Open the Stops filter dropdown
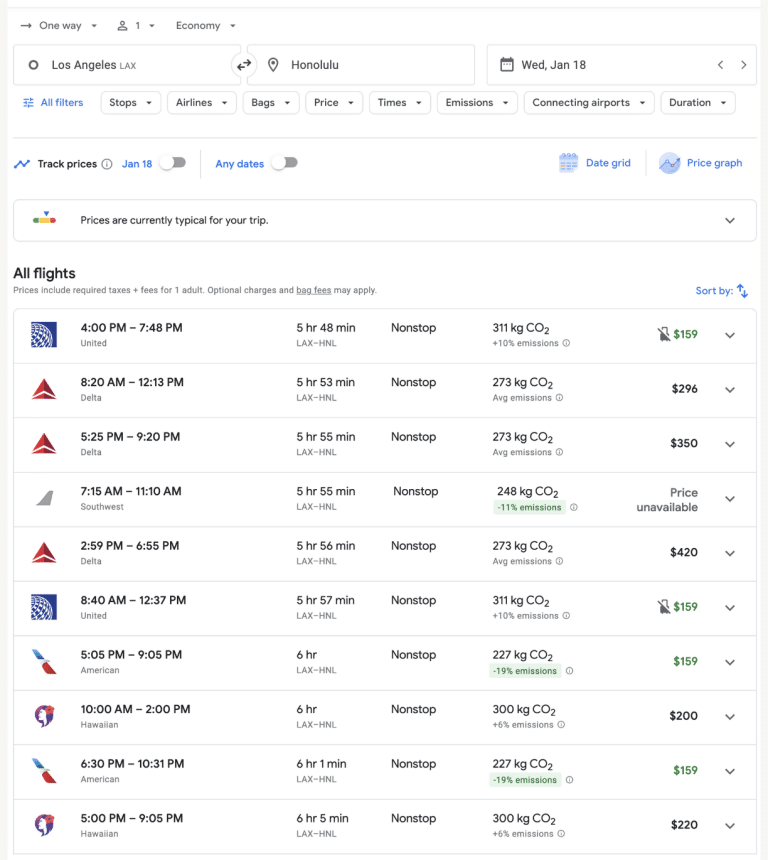Screen dimensions: 768x860 click(130, 102)
